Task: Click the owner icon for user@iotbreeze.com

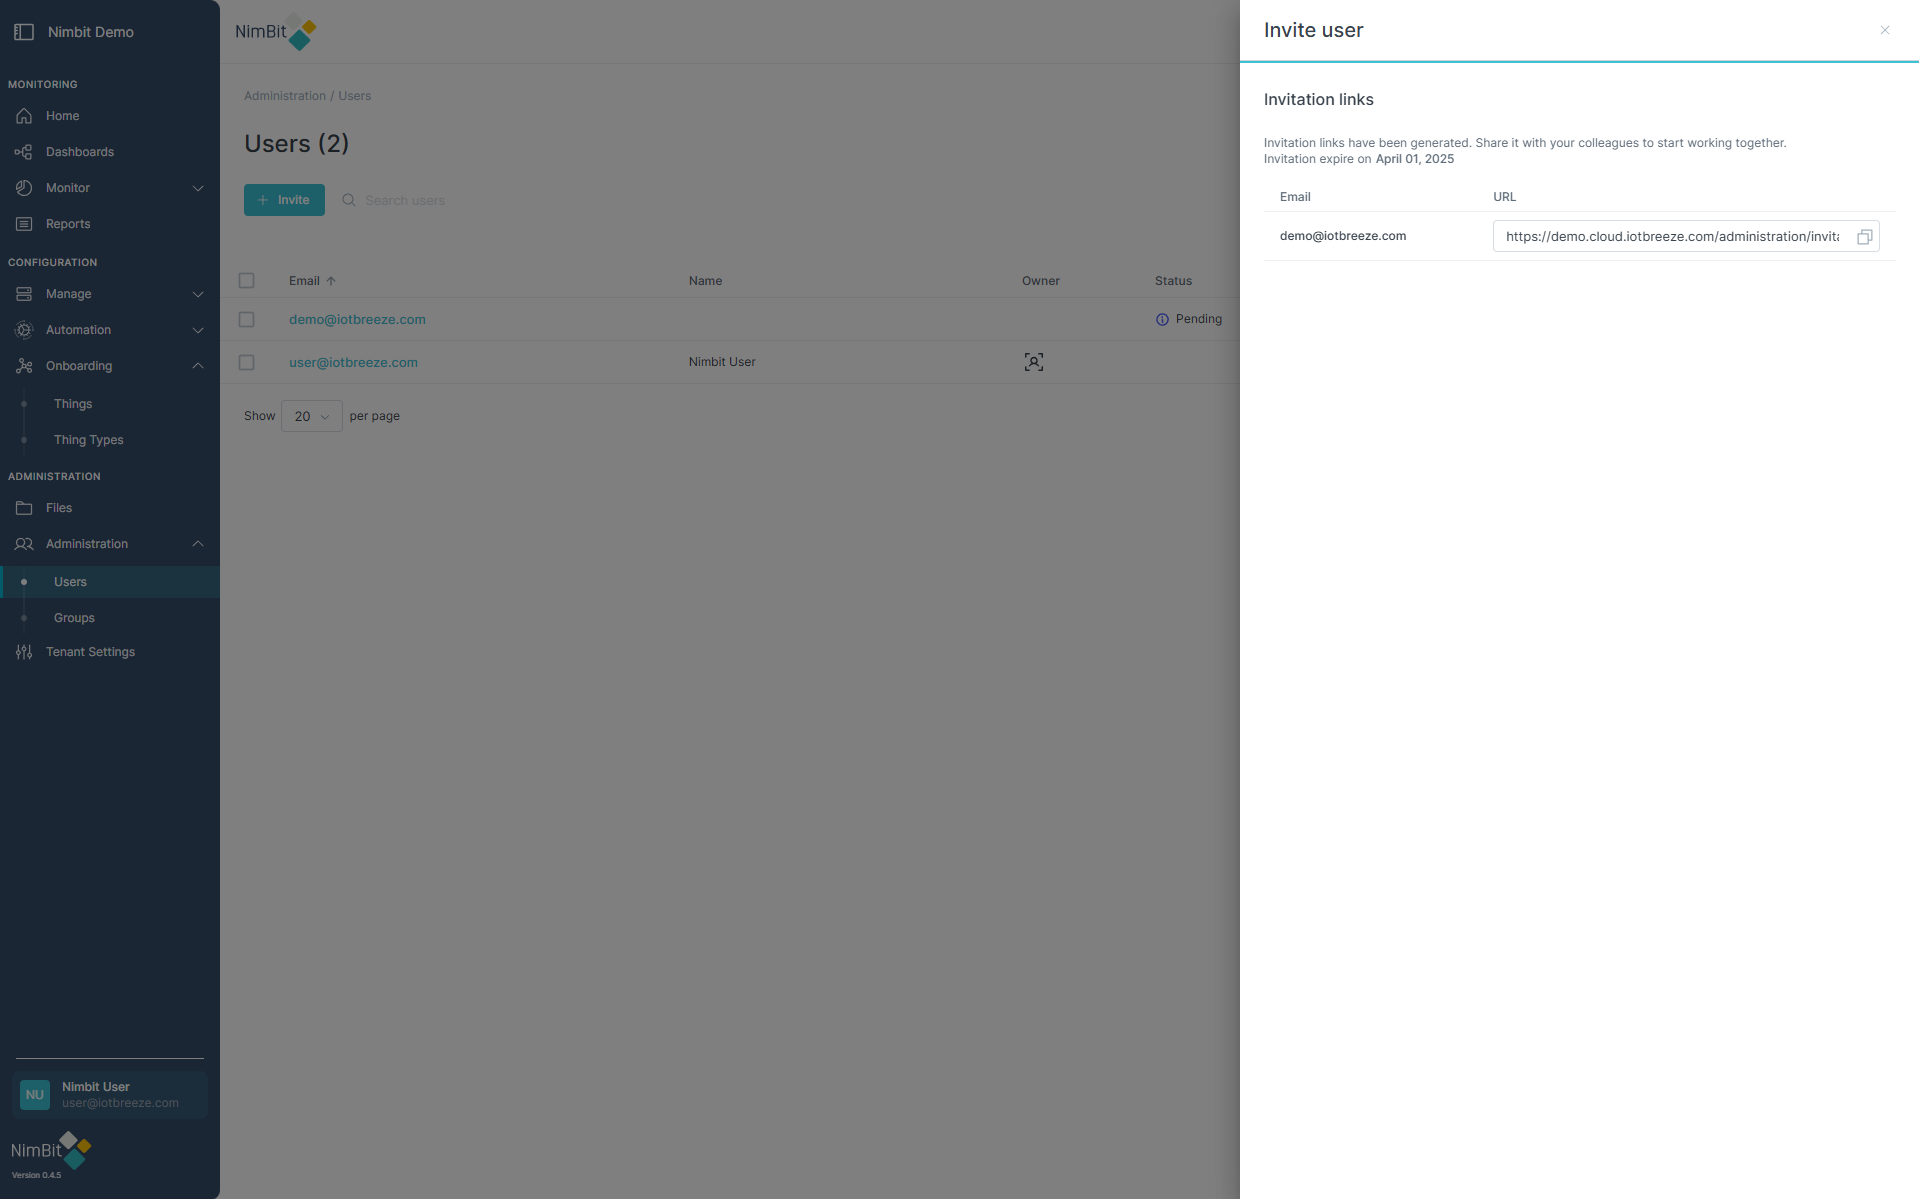Action: click(x=1033, y=362)
